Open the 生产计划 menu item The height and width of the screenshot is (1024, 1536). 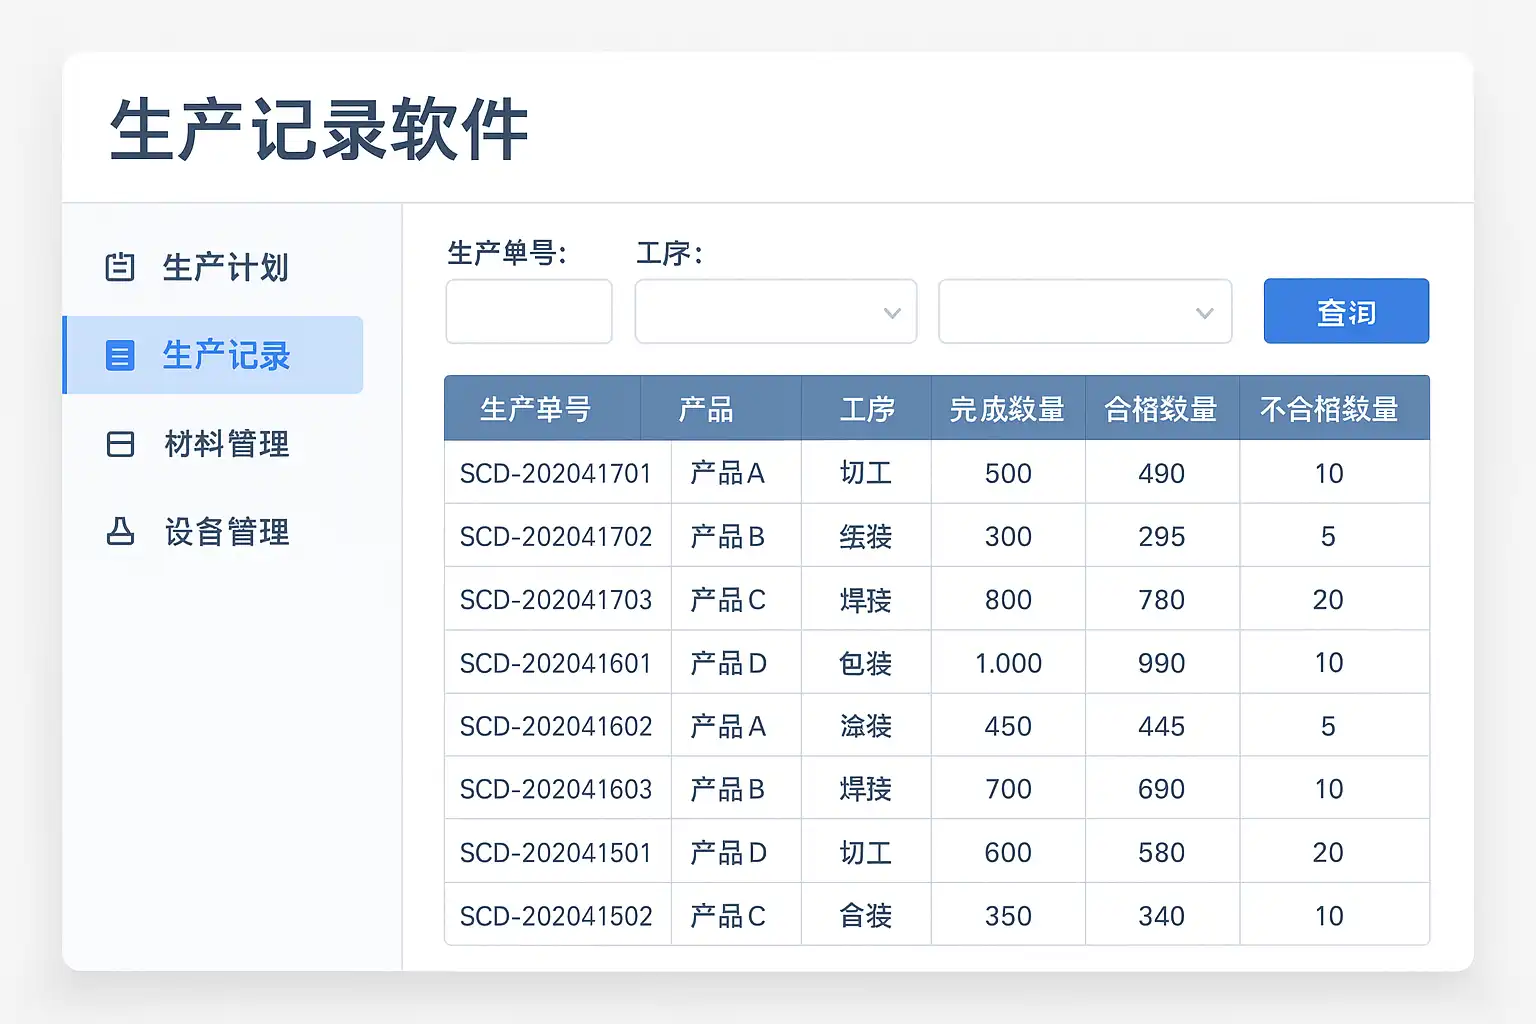tap(225, 267)
